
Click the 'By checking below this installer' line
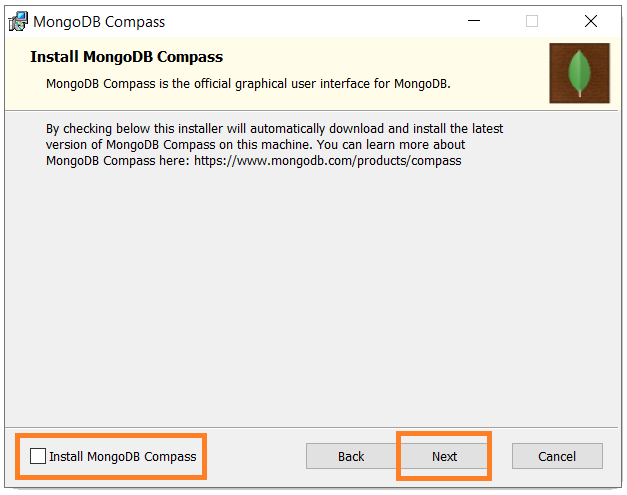(274, 129)
